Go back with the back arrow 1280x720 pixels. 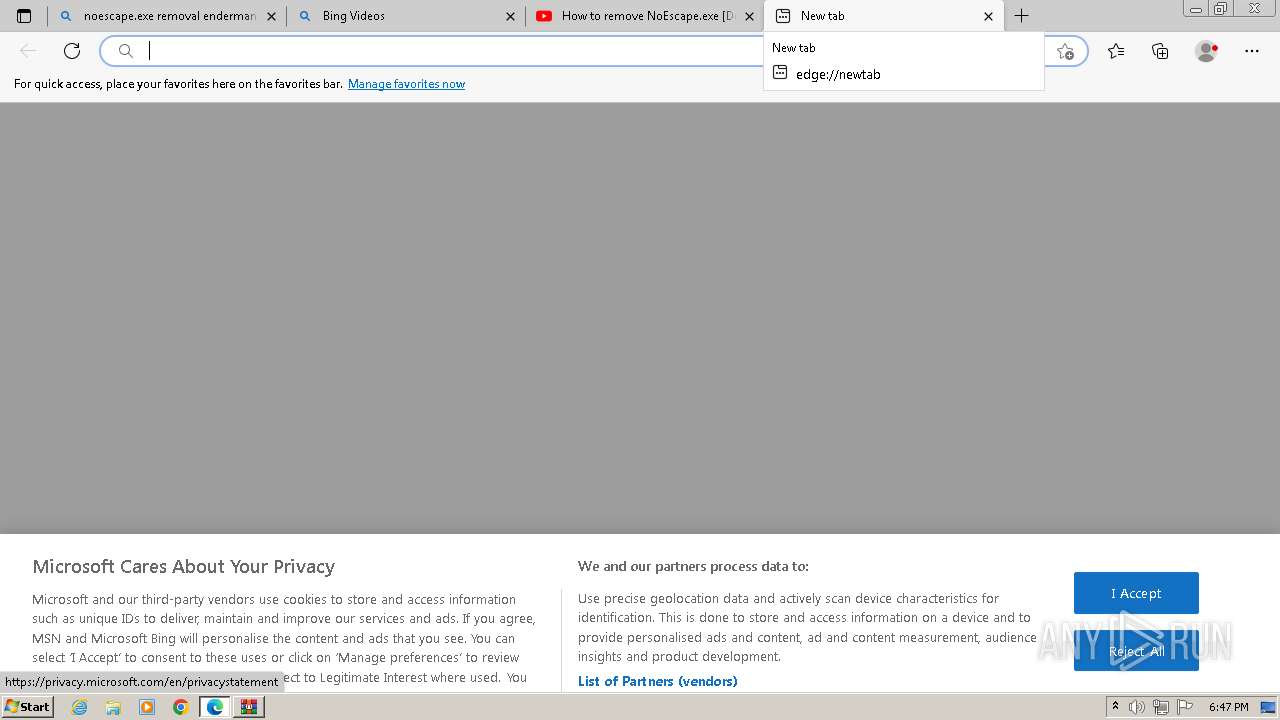28,51
